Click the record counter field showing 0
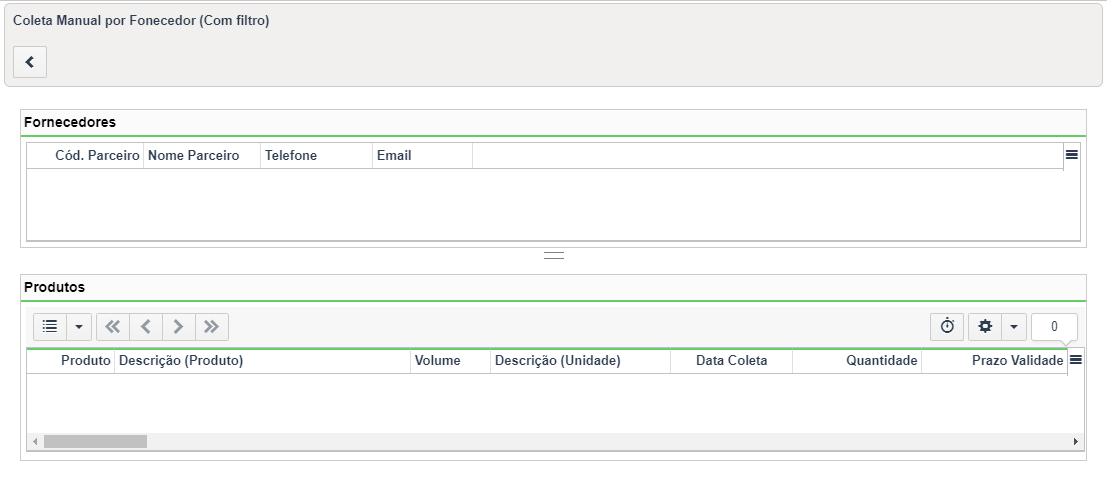 click(x=1054, y=326)
